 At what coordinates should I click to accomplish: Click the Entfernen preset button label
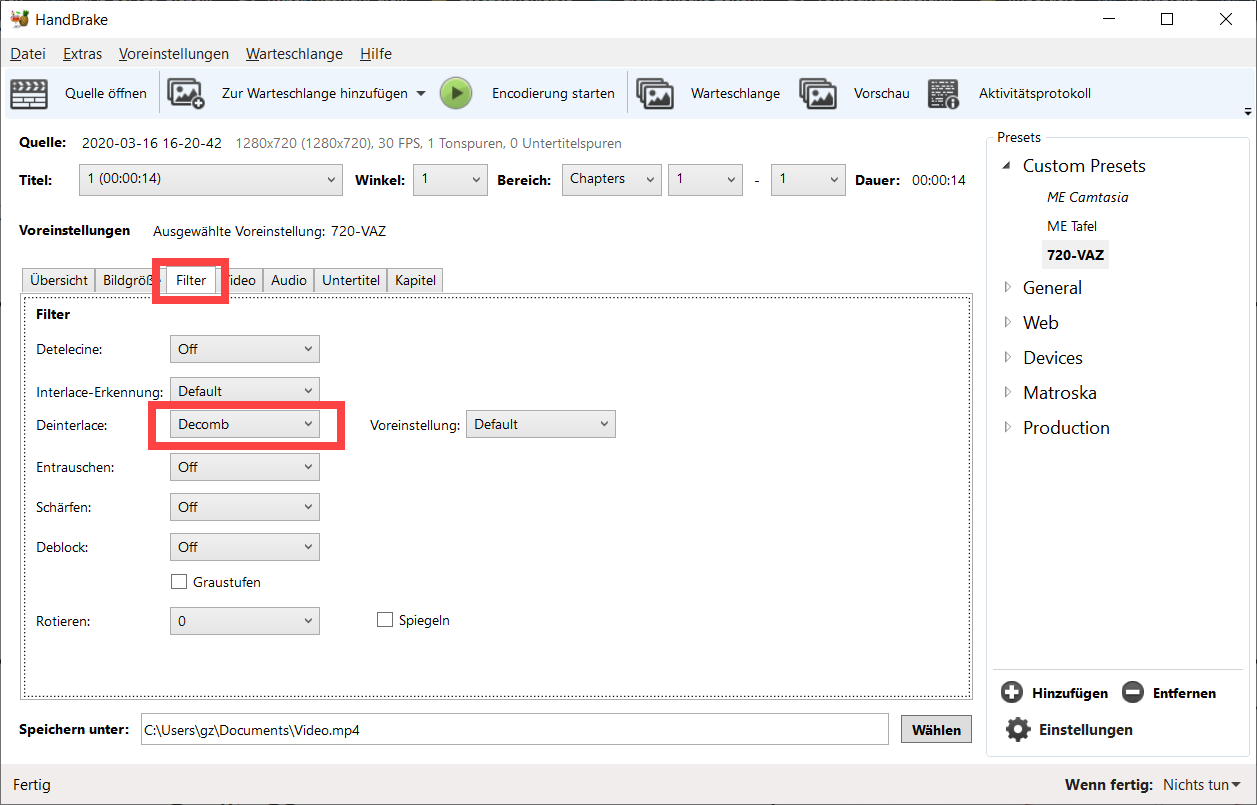1184,693
